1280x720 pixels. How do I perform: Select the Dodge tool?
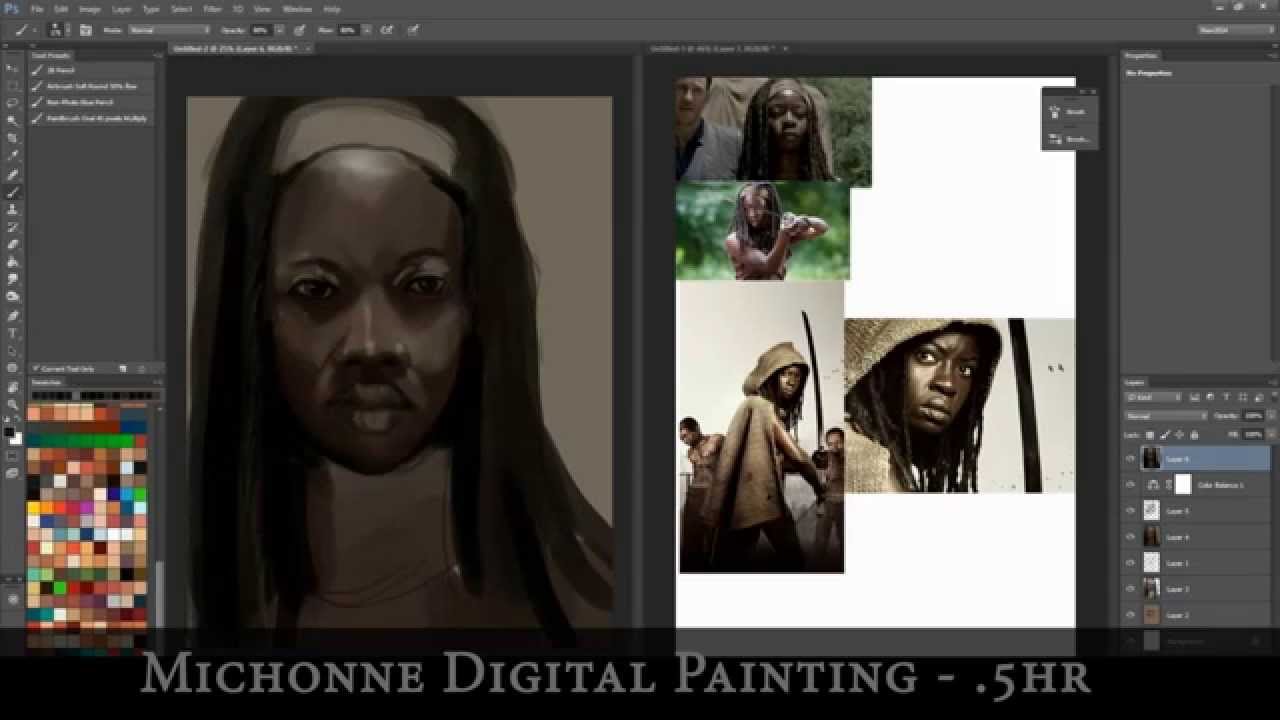click(x=13, y=297)
